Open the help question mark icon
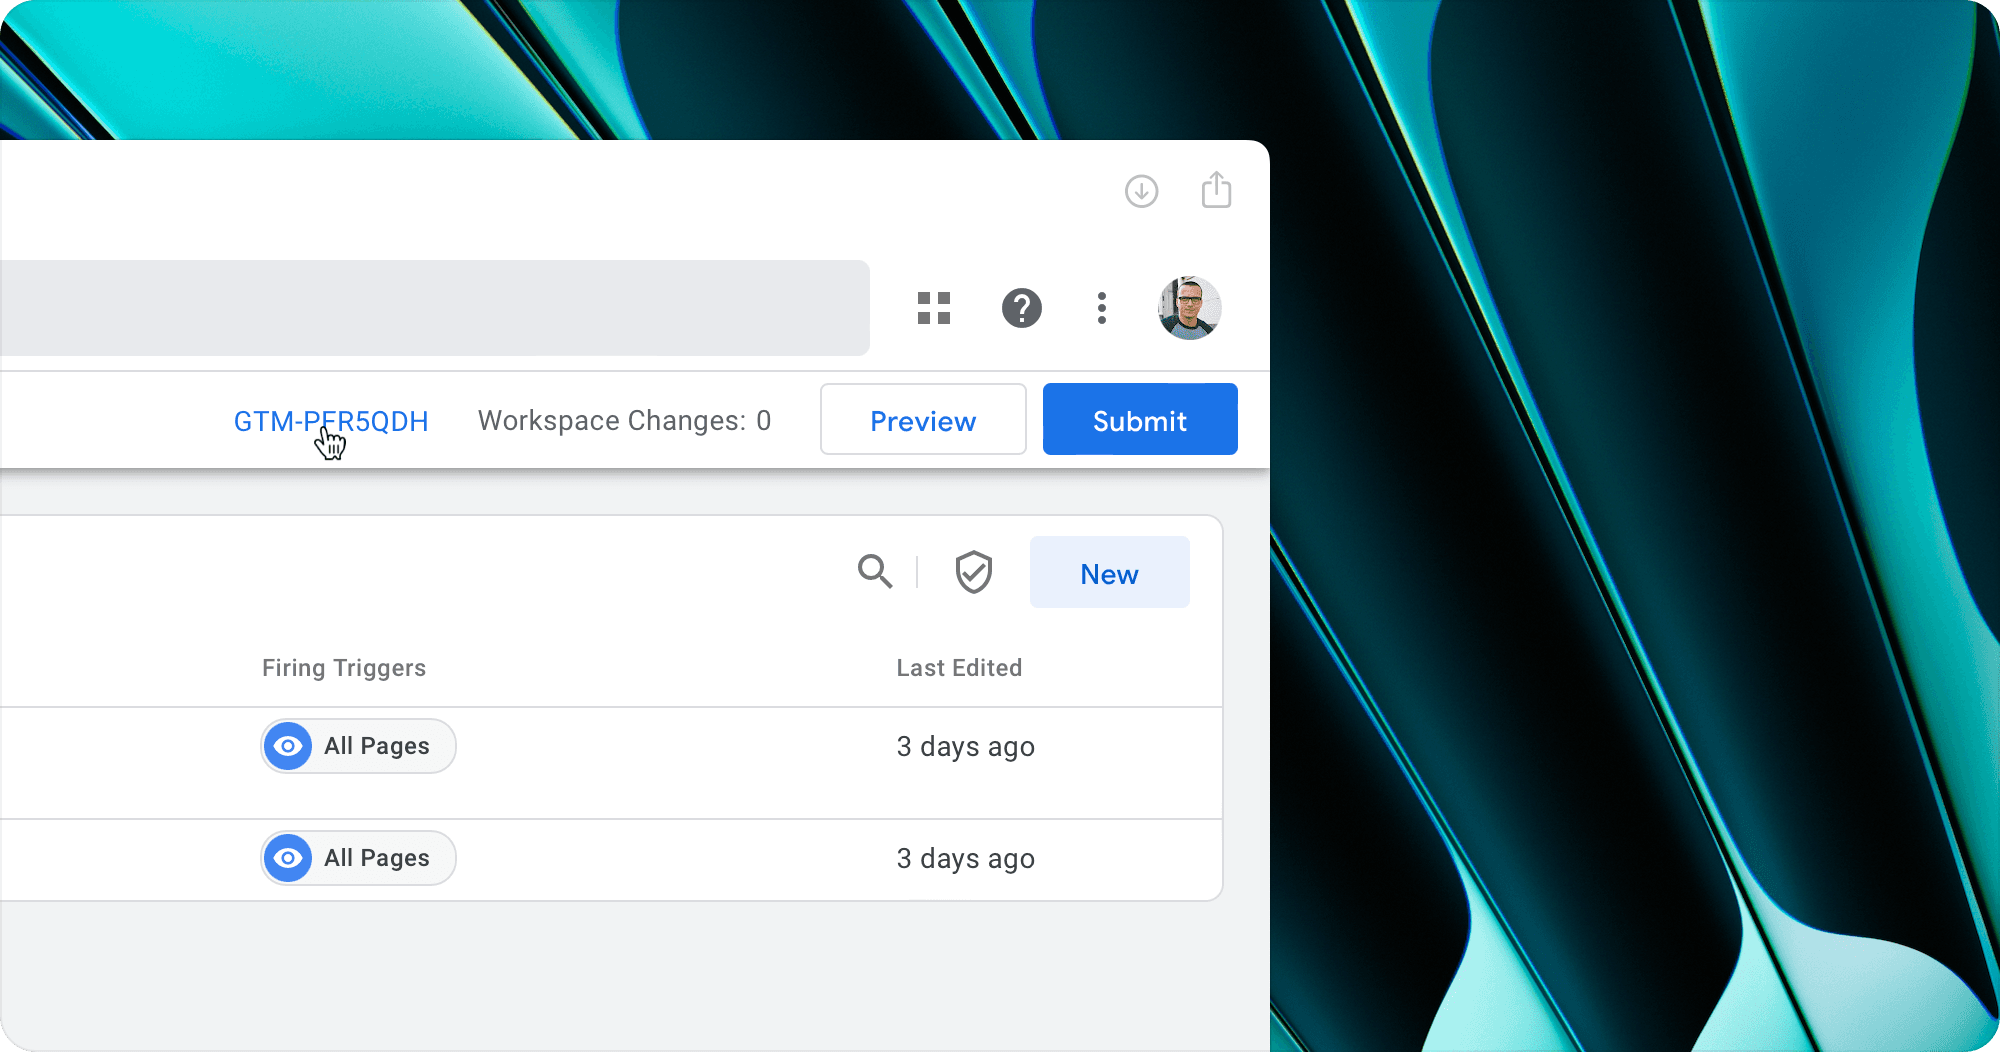The height and width of the screenshot is (1052, 2000). 1021,308
